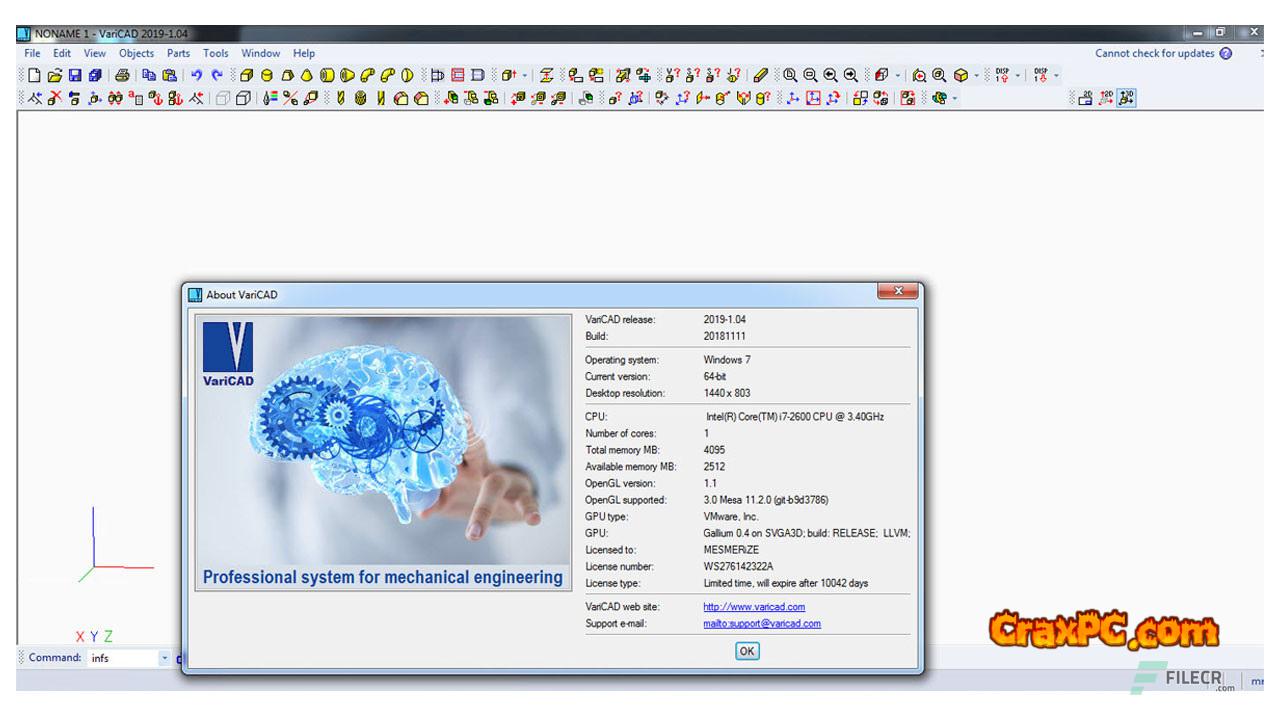Open the www.varicad.com website link

click(753, 607)
